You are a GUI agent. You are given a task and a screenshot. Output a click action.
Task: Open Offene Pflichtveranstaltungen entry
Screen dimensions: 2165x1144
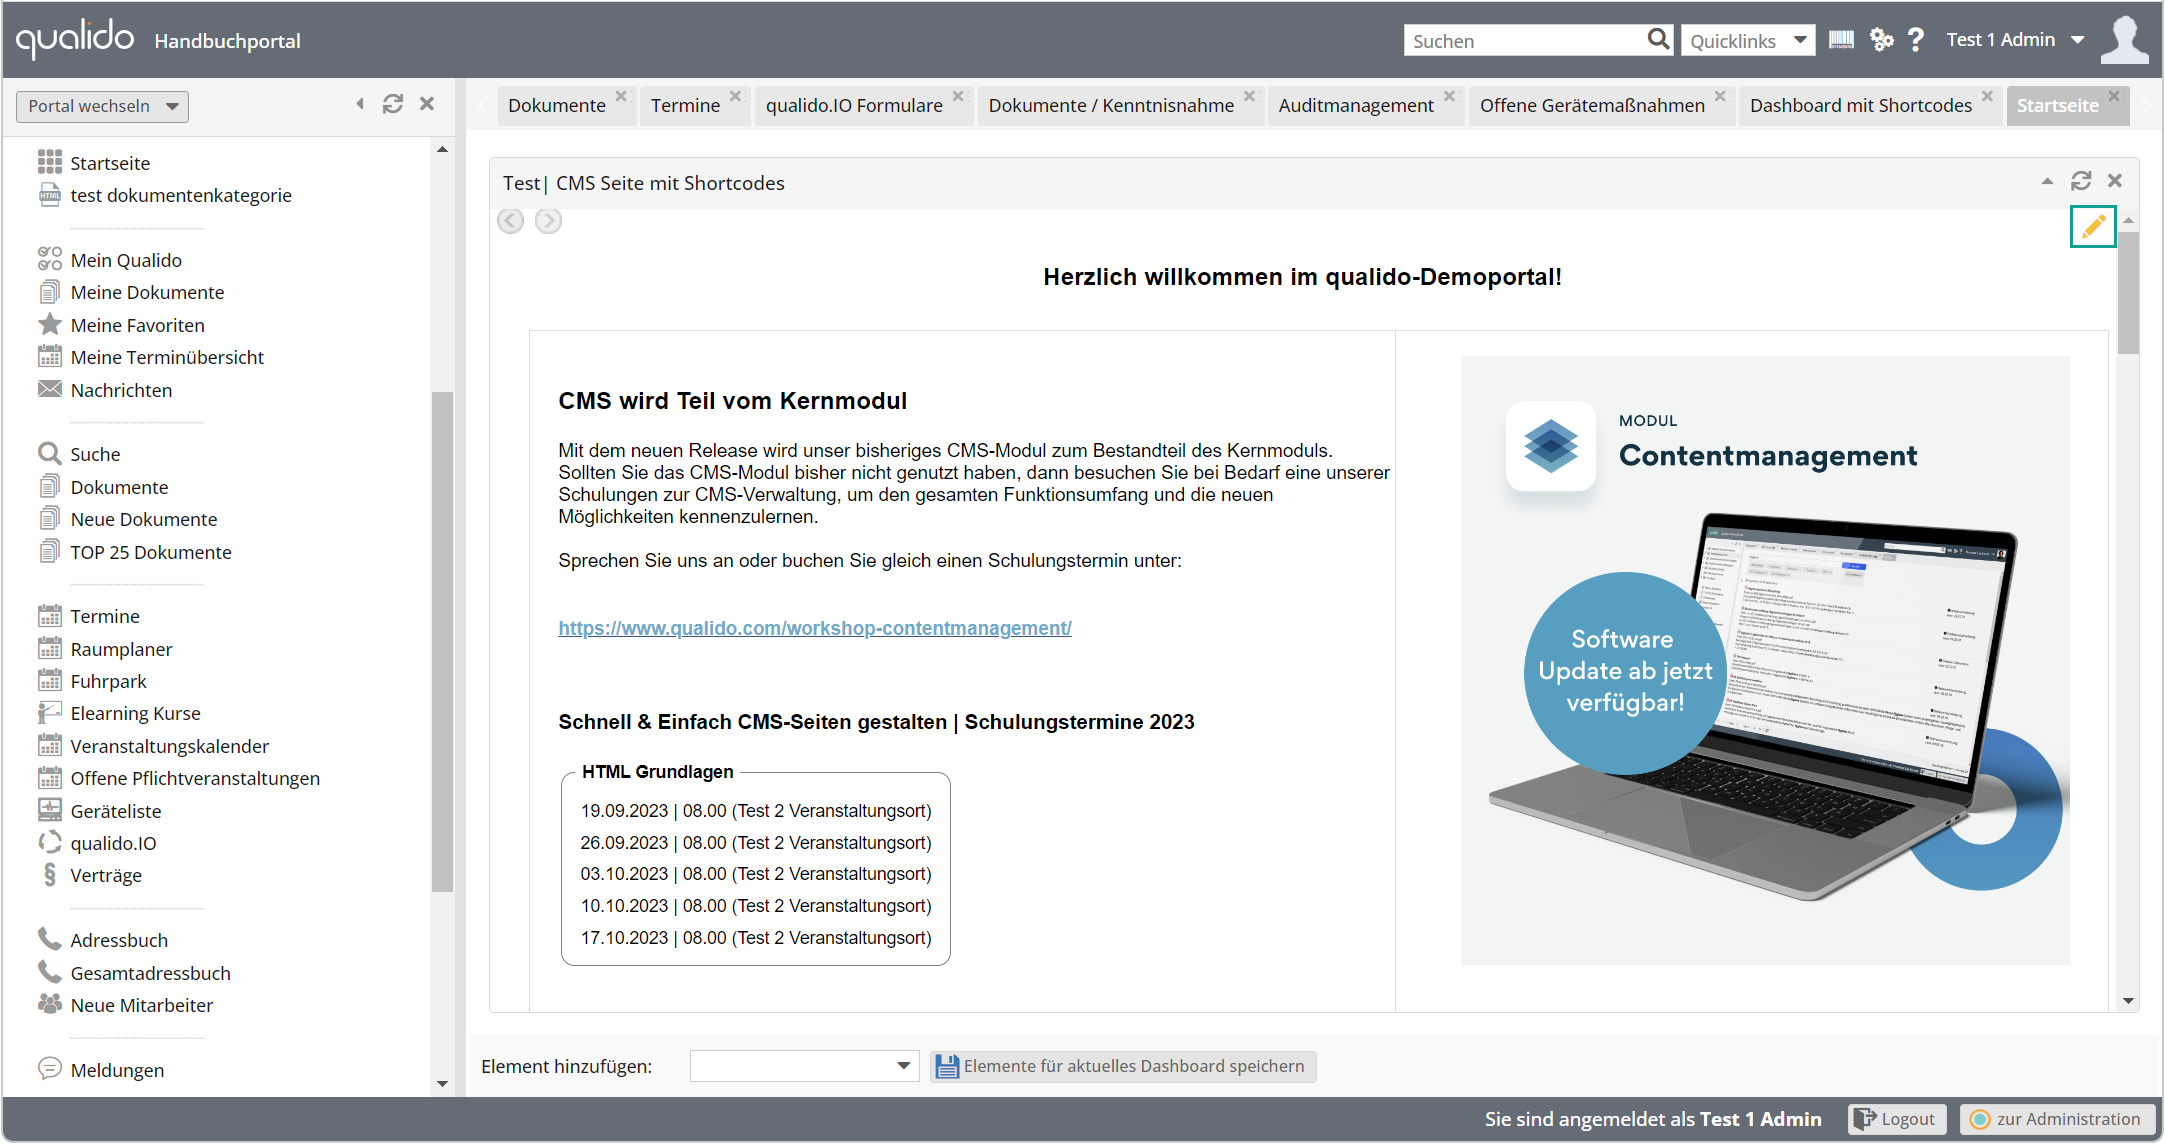point(179,778)
